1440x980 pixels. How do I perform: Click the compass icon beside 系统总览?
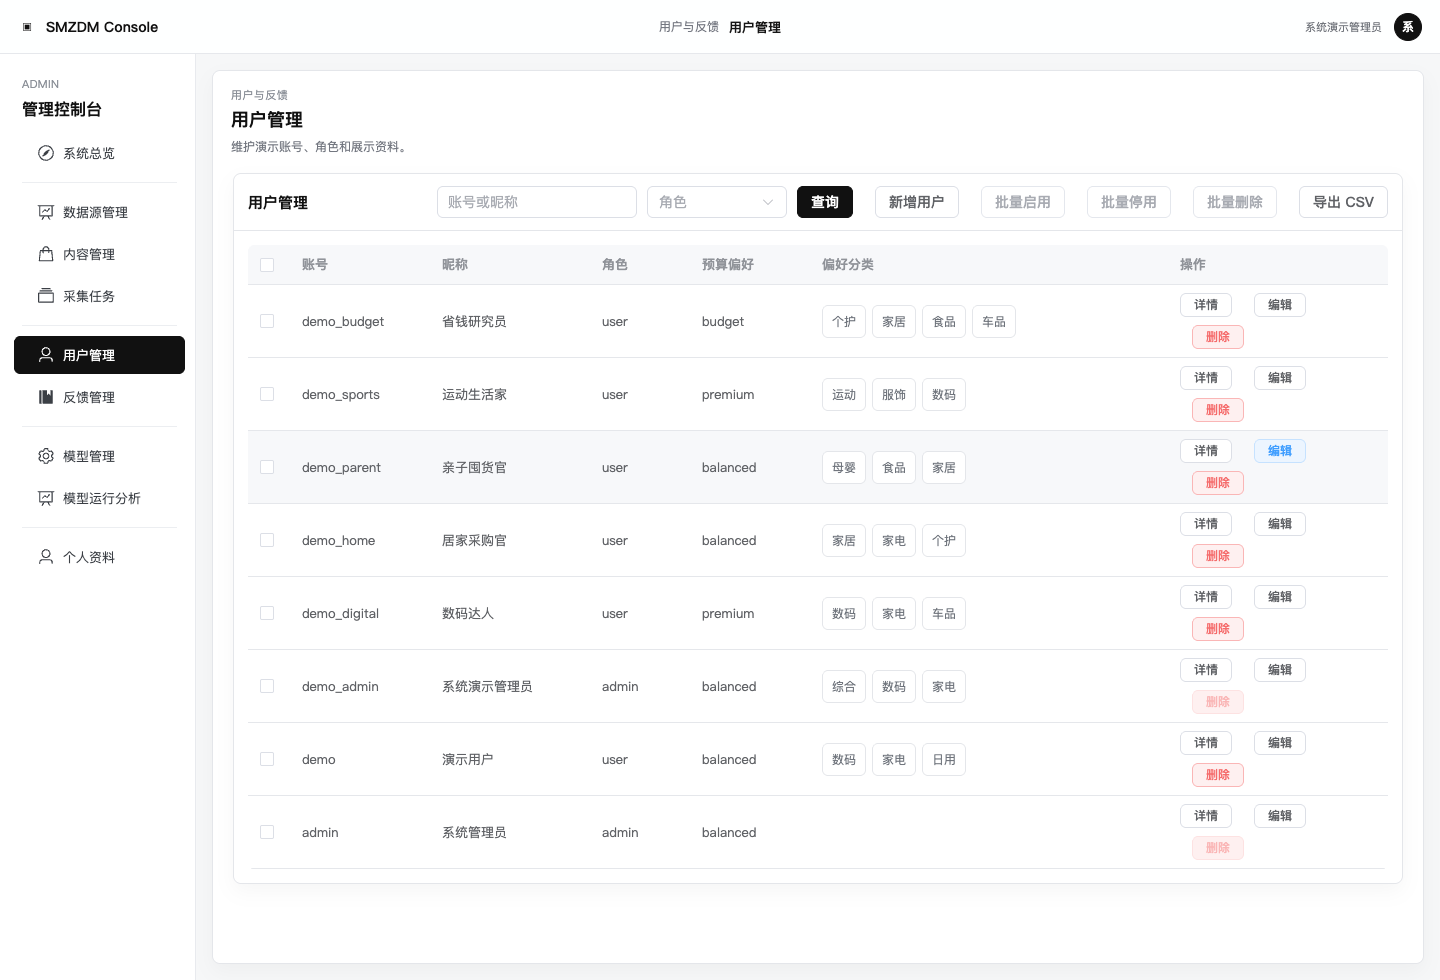coord(46,153)
